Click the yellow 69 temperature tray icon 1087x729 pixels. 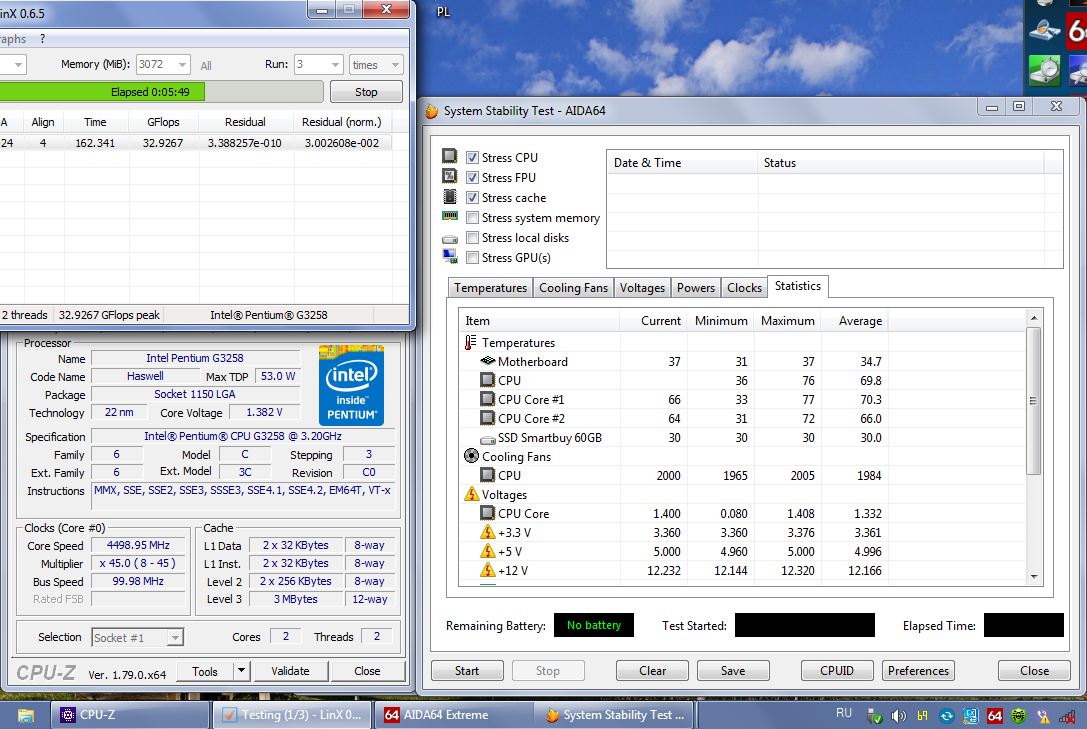pyautogui.click(x=923, y=716)
